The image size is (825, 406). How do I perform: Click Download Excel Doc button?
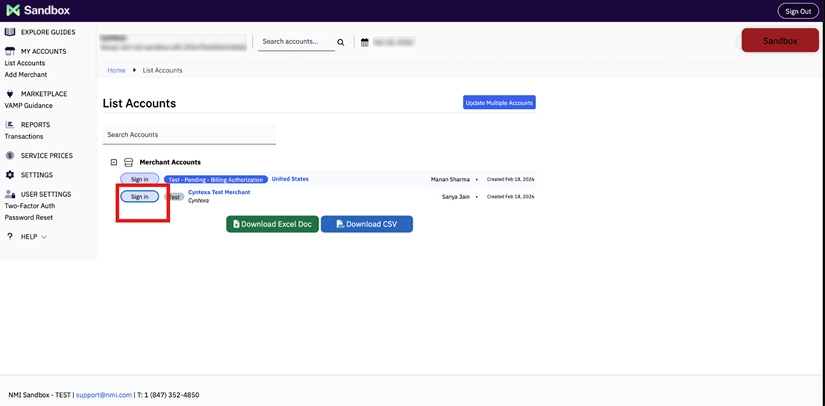tap(273, 224)
